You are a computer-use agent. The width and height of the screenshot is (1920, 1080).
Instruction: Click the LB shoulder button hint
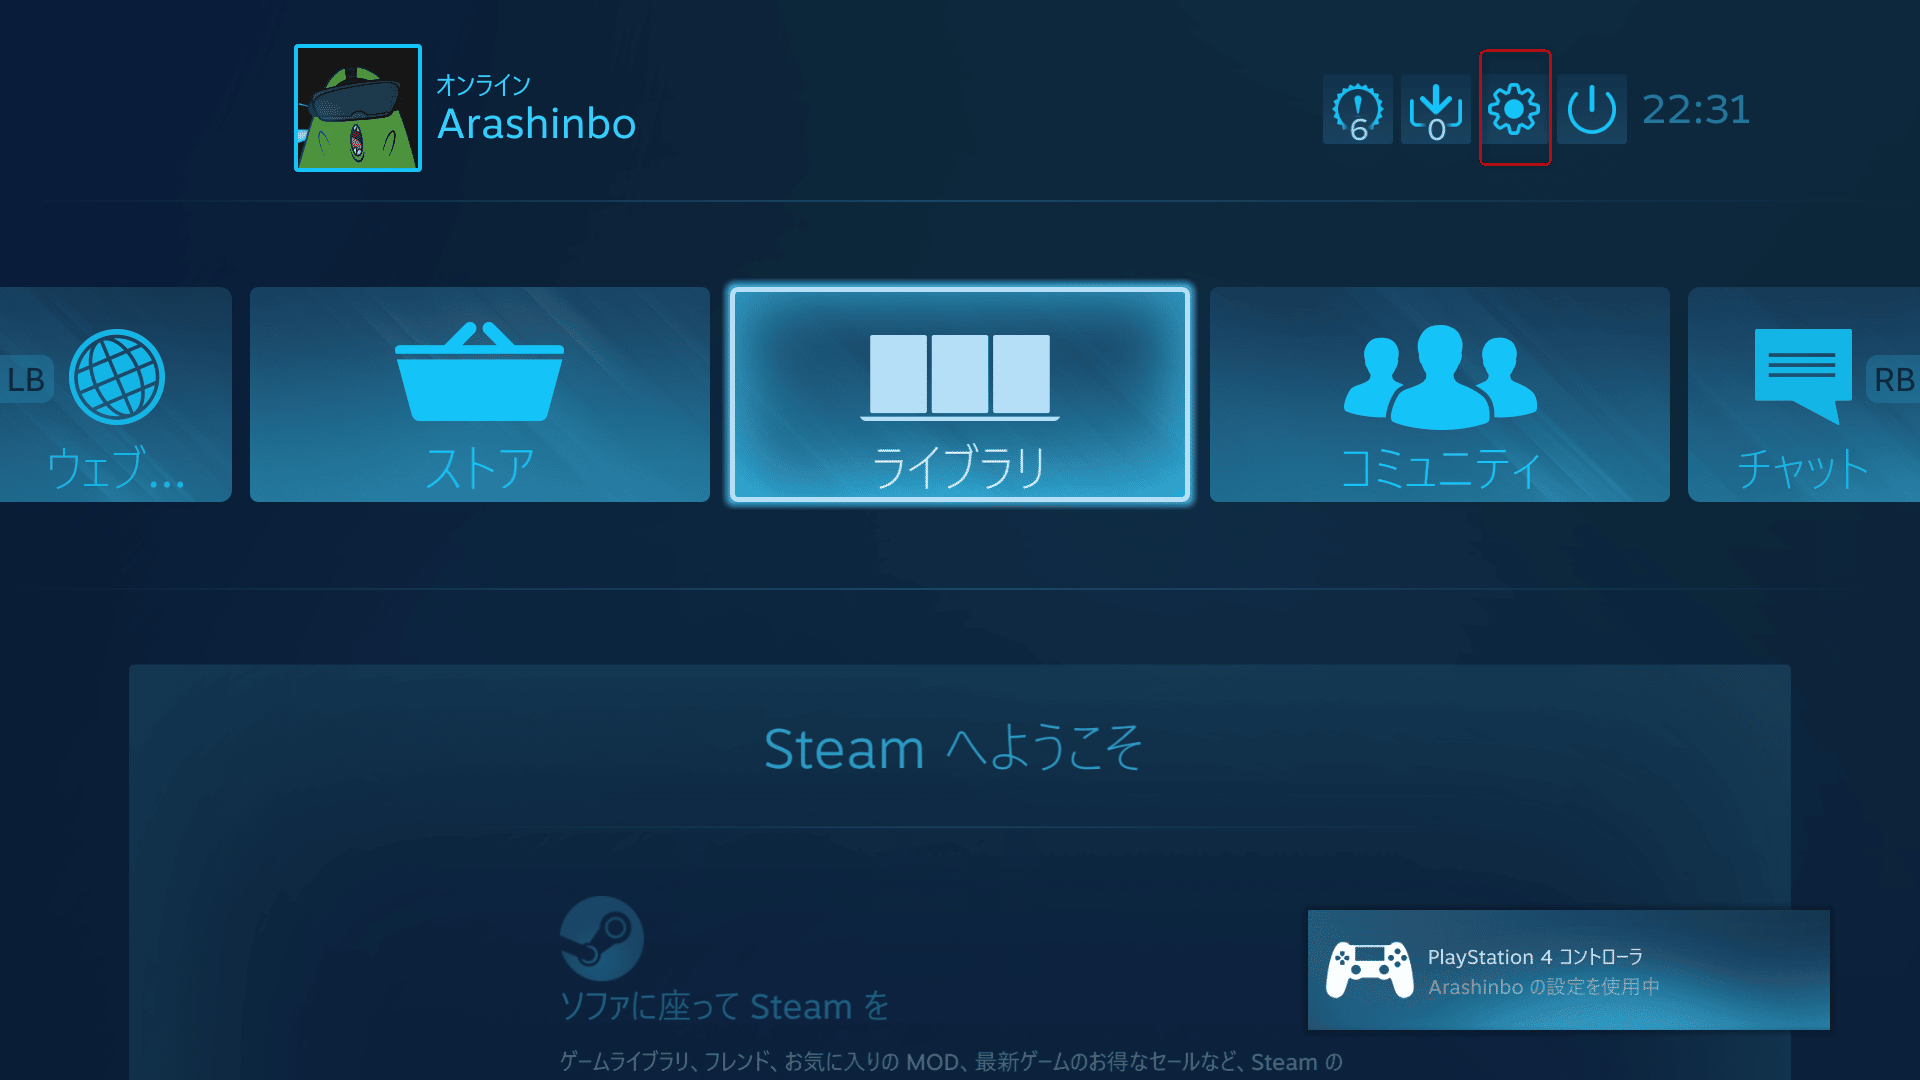(x=27, y=379)
